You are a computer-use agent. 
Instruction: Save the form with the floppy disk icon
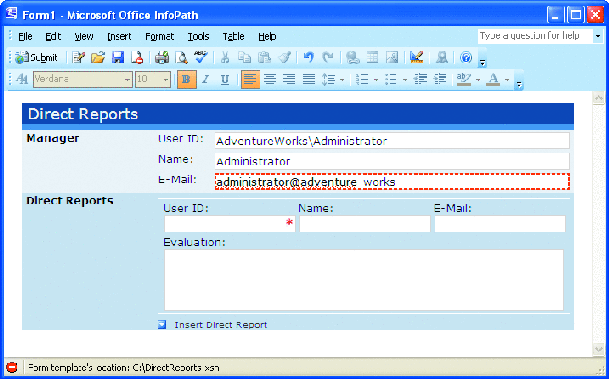(118, 58)
